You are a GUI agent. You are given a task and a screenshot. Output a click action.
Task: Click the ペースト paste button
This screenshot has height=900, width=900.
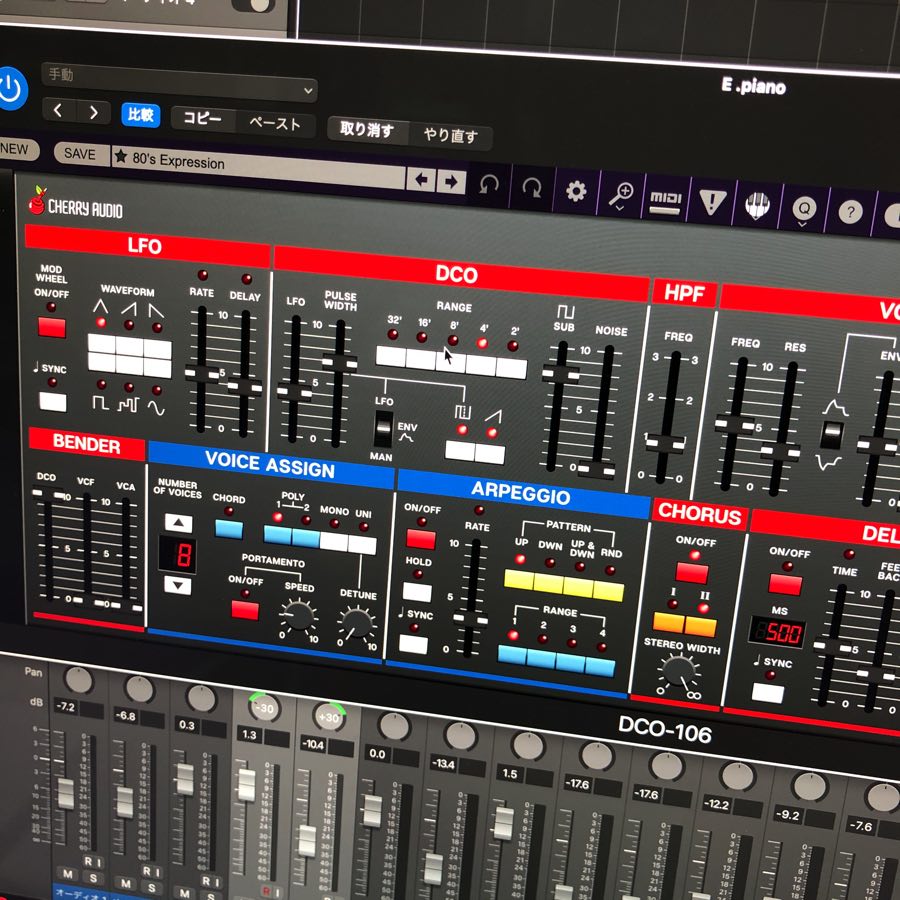click(x=275, y=123)
